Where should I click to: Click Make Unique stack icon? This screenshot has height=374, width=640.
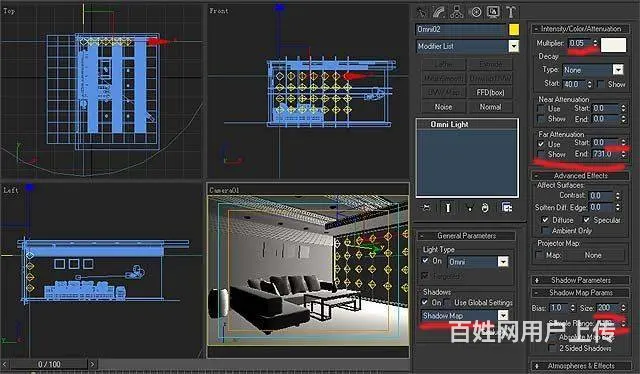tap(469, 208)
